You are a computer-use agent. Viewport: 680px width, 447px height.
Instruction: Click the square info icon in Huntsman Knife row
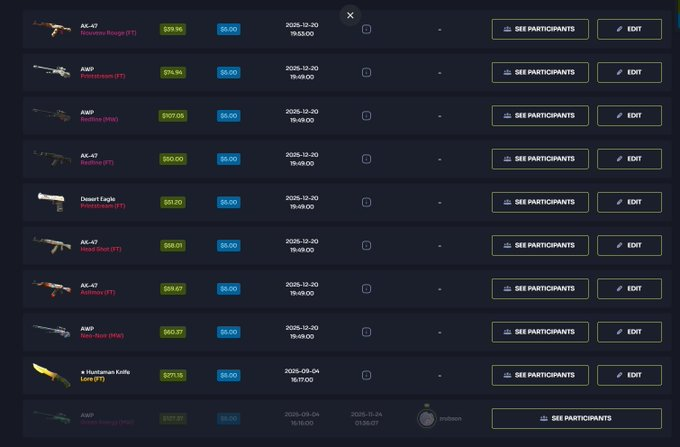click(x=366, y=375)
